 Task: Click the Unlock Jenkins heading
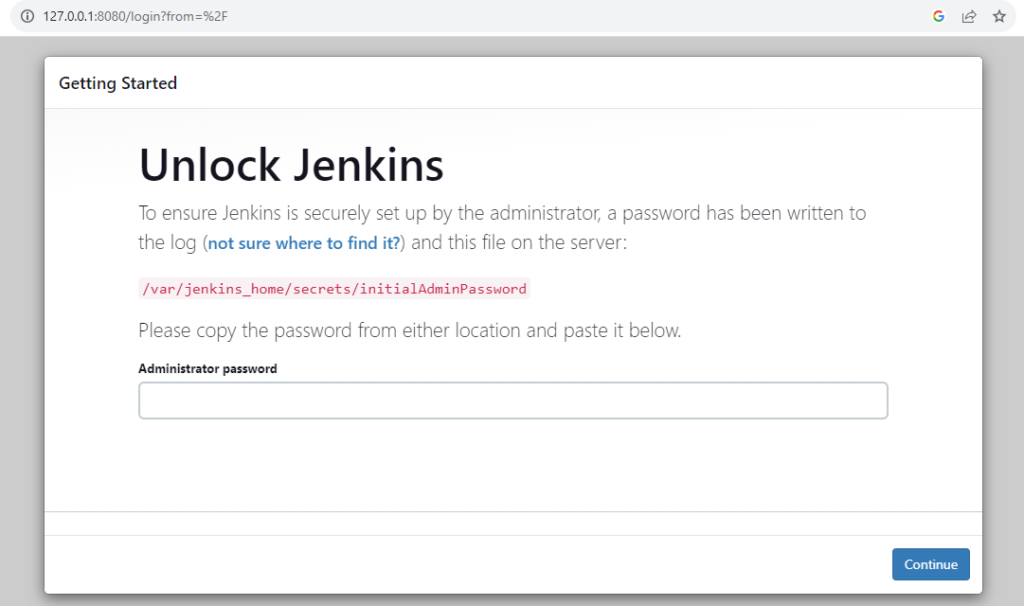[291, 165]
